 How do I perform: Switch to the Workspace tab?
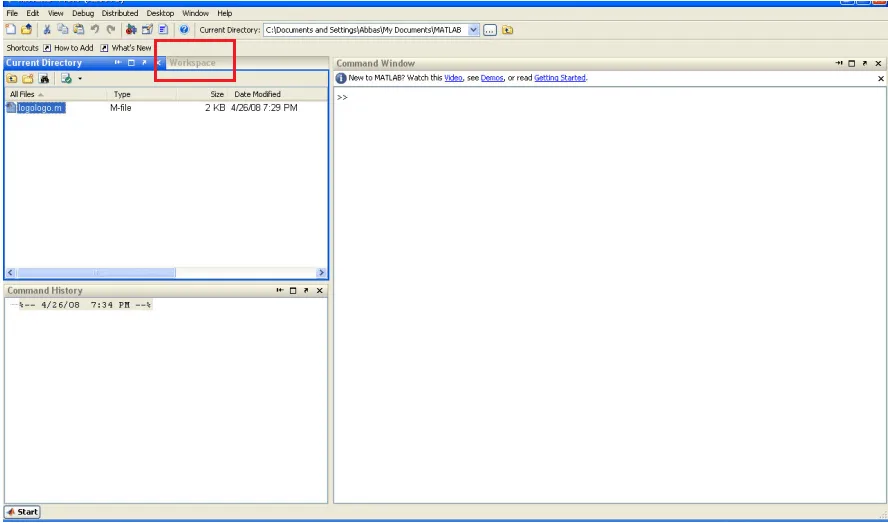[x=193, y=63]
